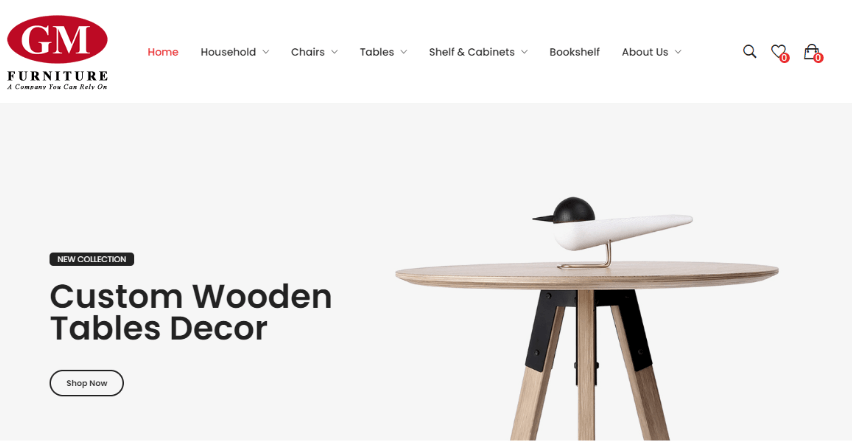This screenshot has width=852, height=443.
Task: Select the Household menu label
Action: point(228,52)
